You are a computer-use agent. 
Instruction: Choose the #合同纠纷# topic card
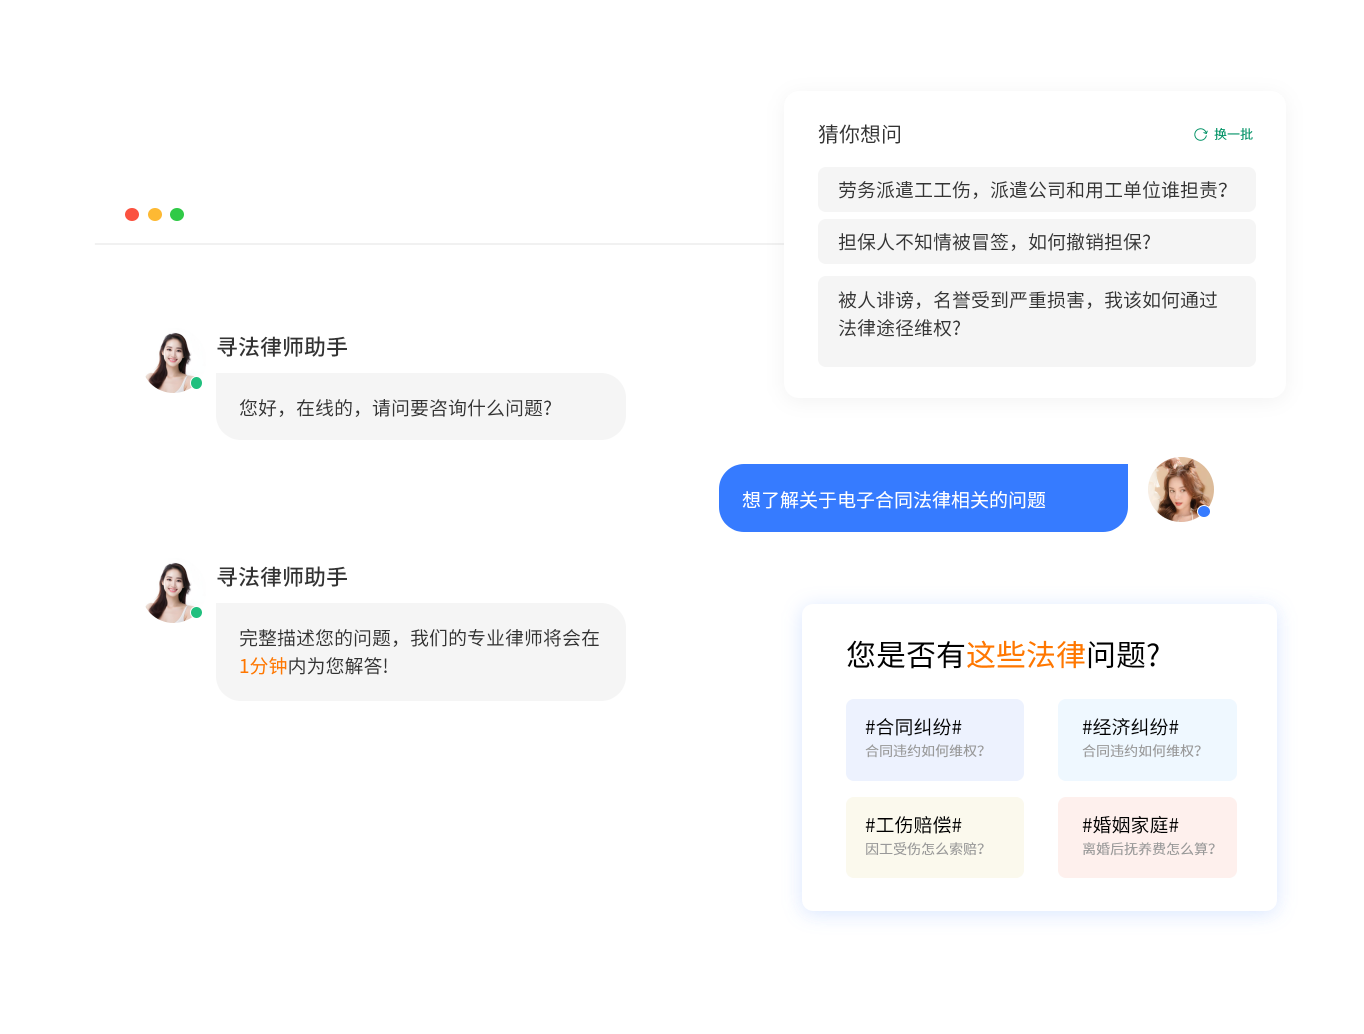click(x=935, y=740)
